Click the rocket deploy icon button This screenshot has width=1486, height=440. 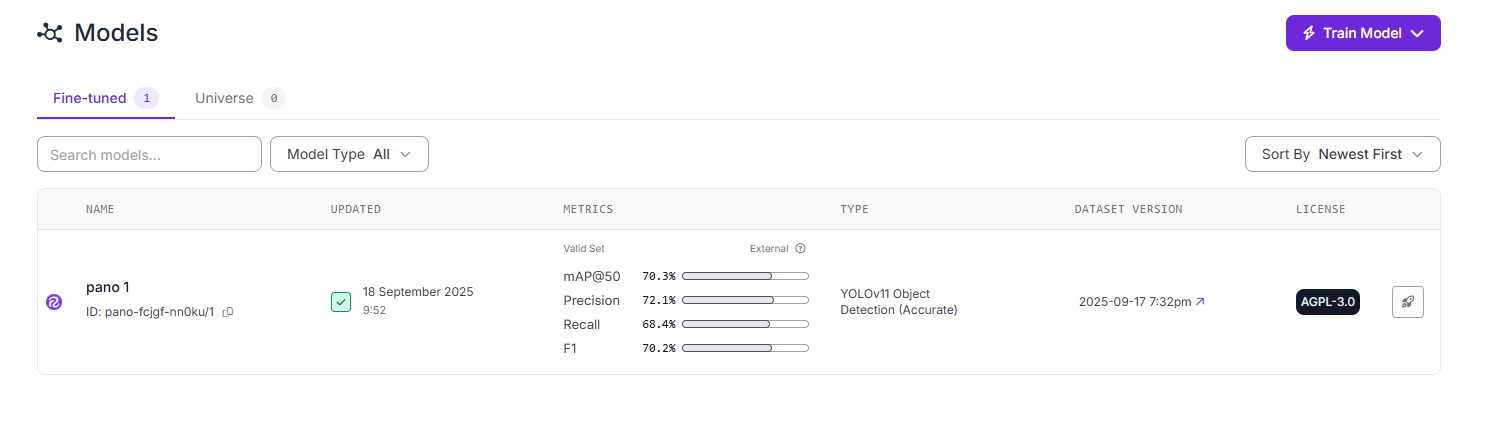click(1408, 301)
